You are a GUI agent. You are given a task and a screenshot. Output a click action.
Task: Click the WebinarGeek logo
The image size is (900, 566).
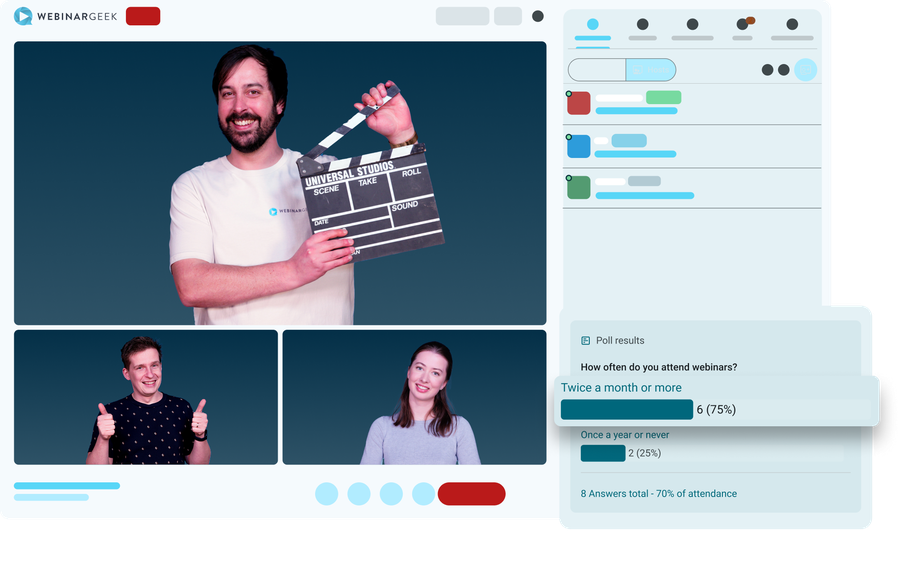coord(65,16)
